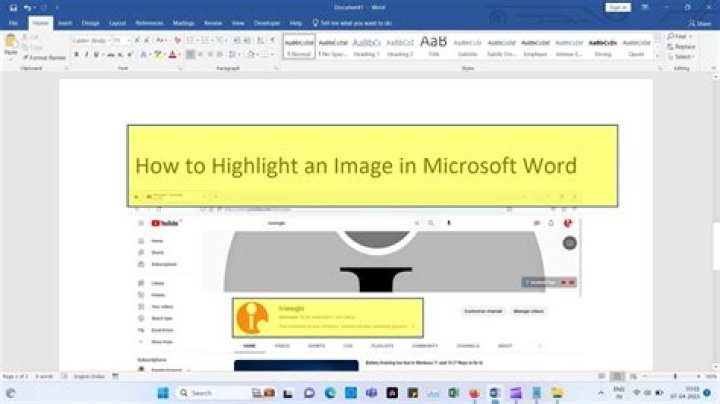Open the Change Case menu
720x404 pixels.
click(x=161, y=40)
